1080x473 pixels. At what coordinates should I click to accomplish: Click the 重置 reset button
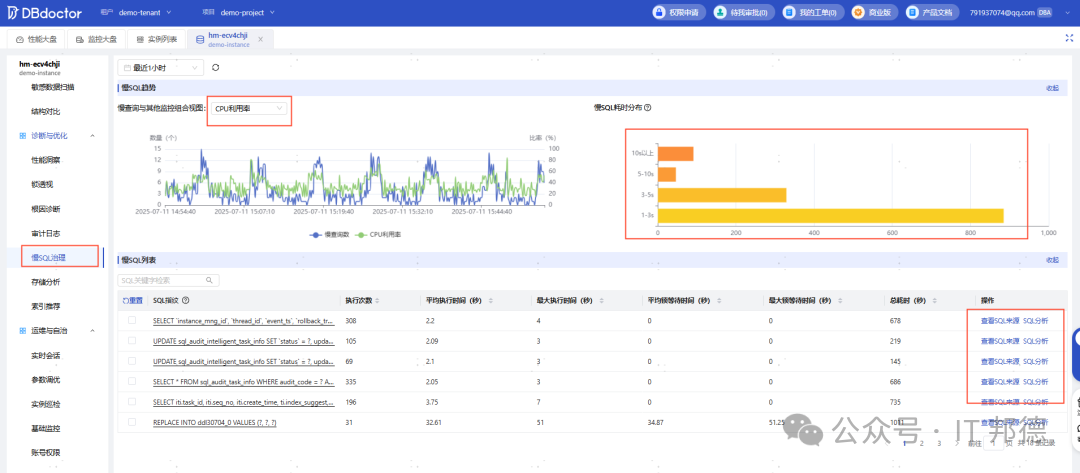[x=132, y=300]
